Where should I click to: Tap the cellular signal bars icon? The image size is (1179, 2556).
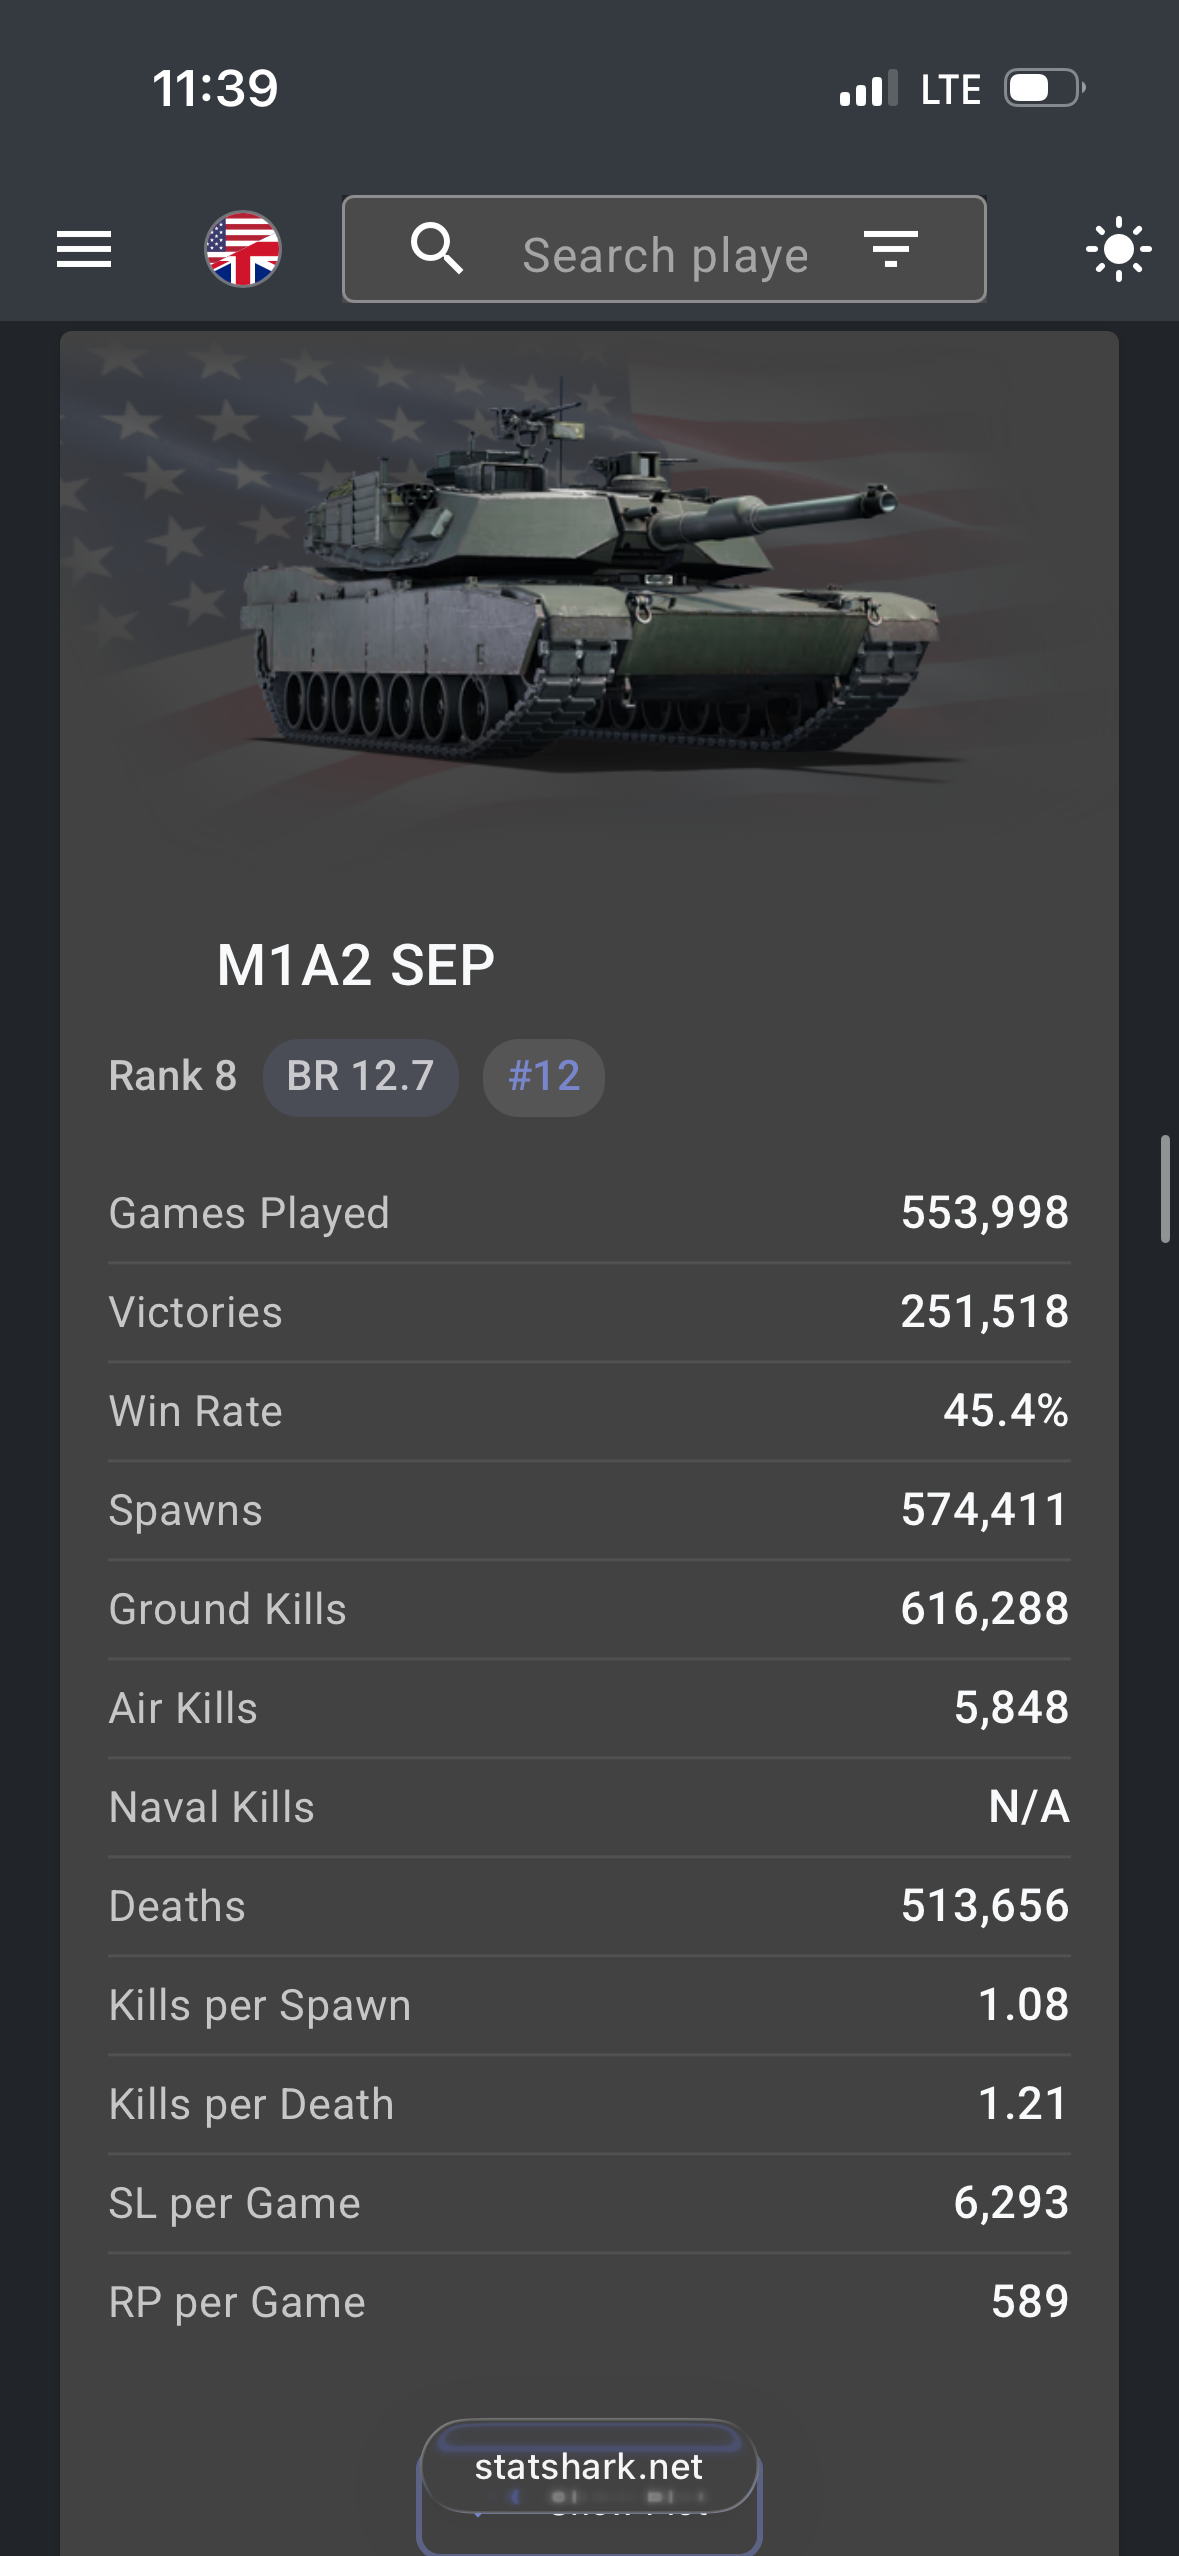click(868, 89)
